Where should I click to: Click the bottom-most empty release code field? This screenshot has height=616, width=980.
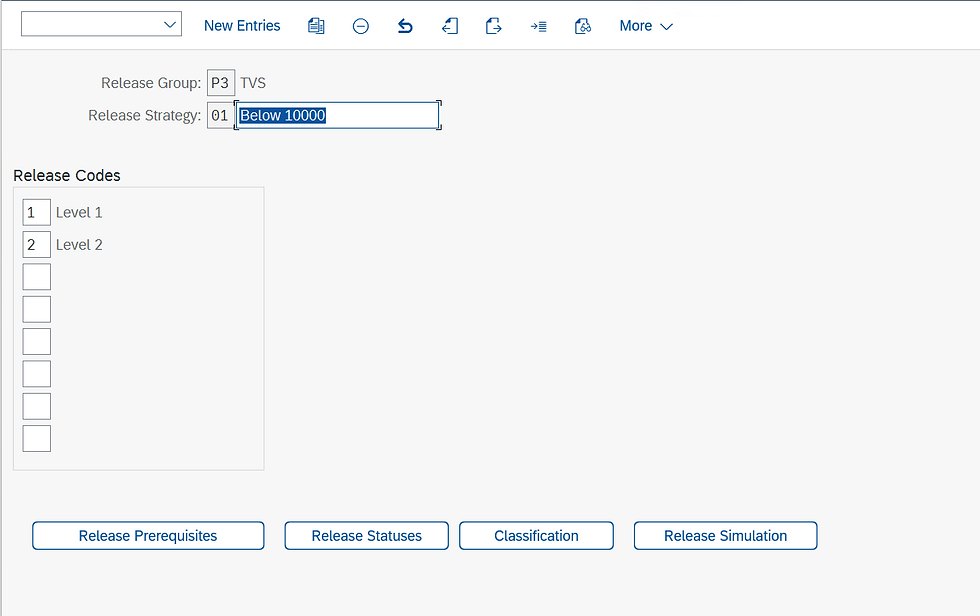(37, 439)
